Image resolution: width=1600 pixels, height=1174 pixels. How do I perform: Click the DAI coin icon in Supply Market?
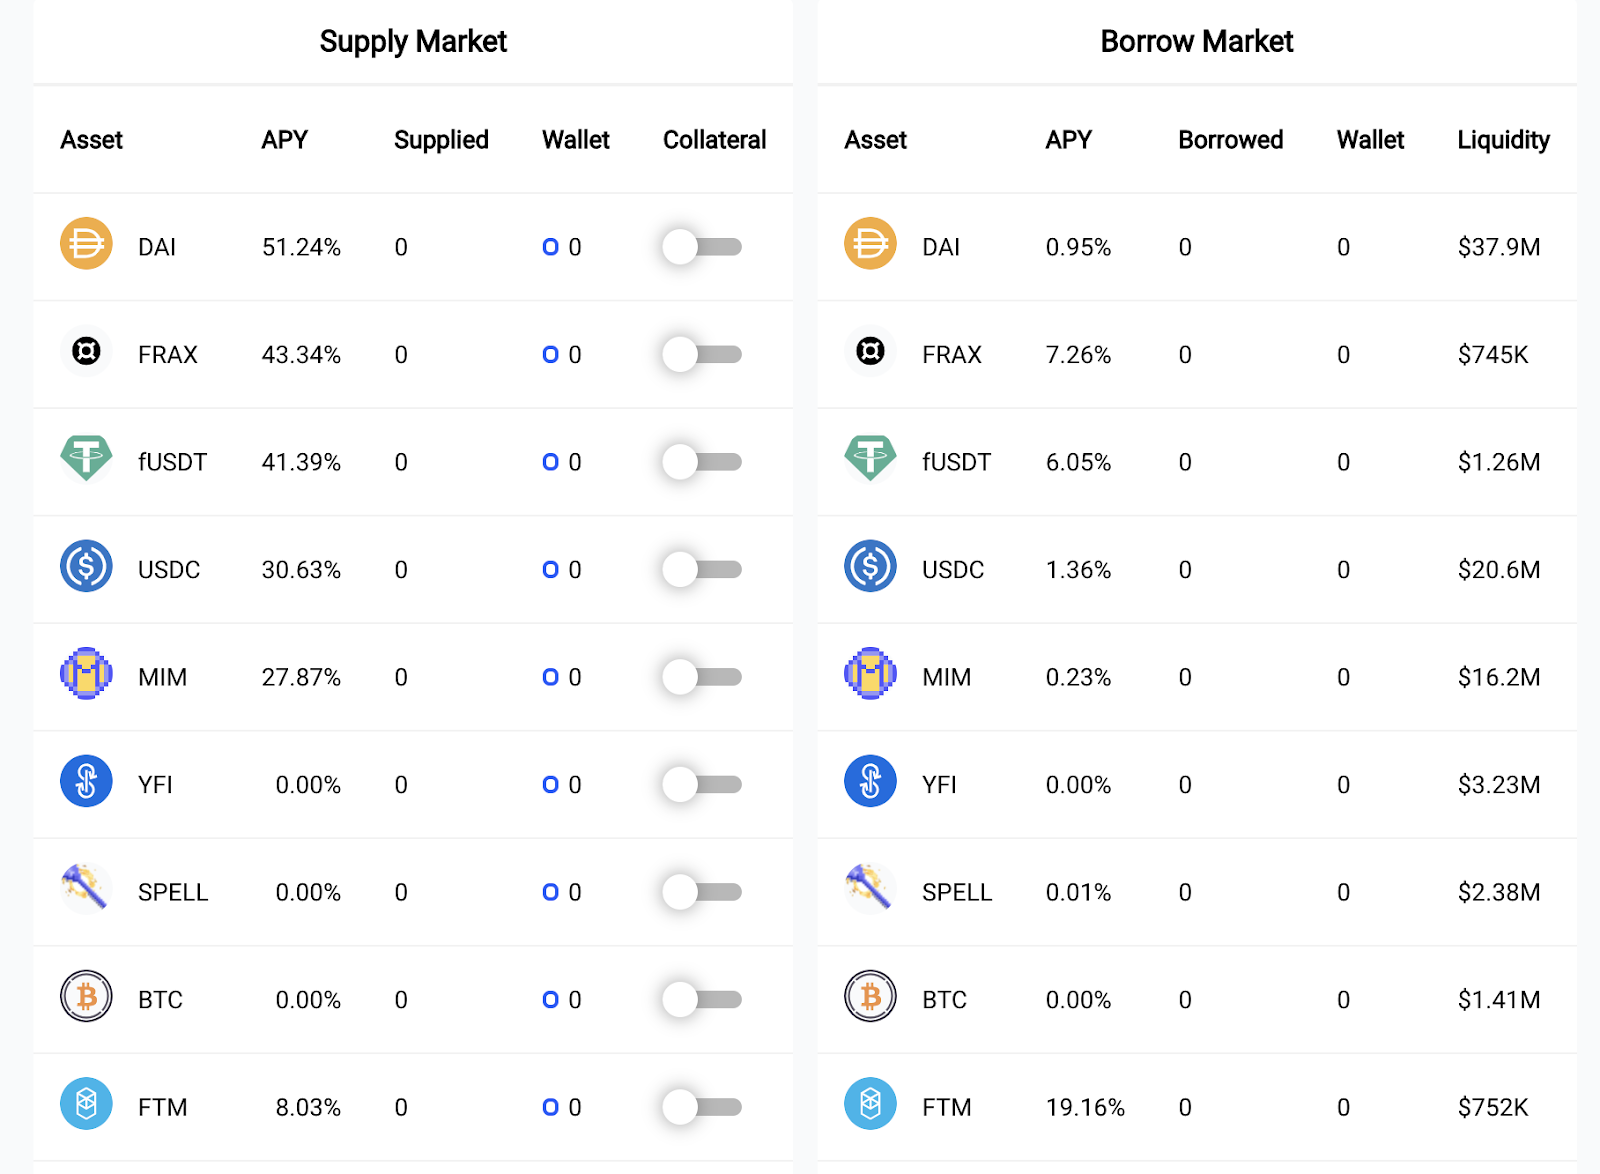(x=86, y=244)
